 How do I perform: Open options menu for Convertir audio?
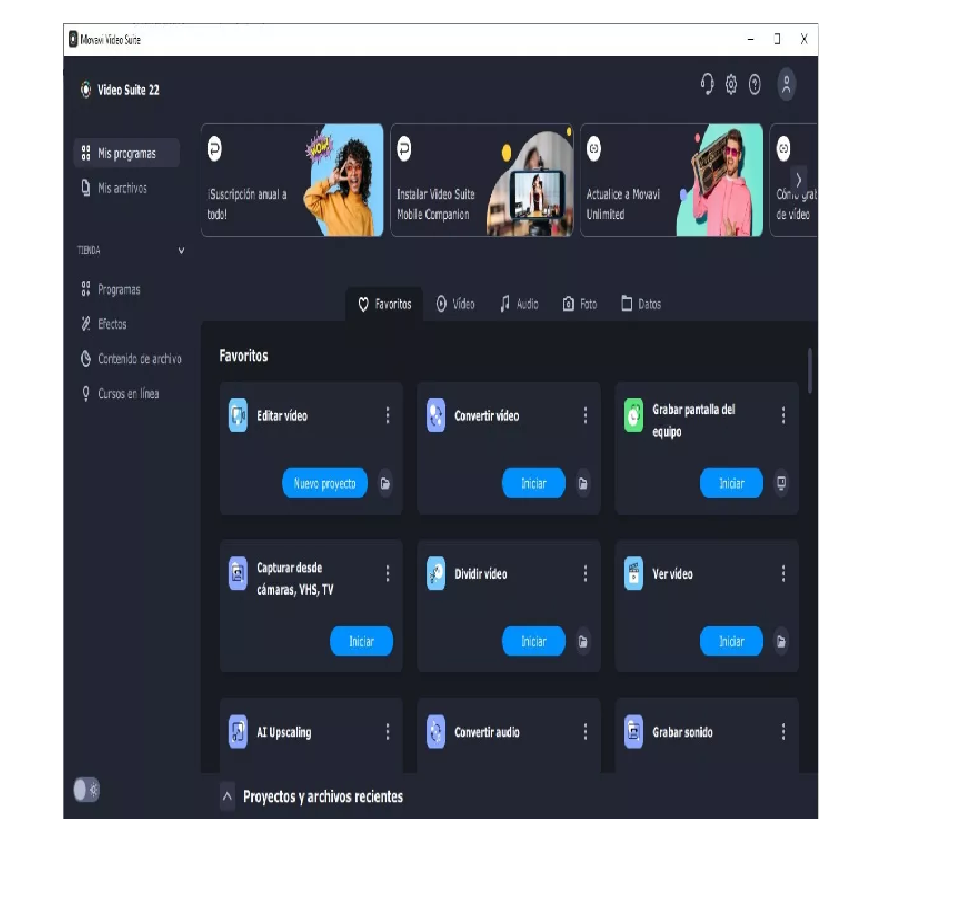pos(585,731)
